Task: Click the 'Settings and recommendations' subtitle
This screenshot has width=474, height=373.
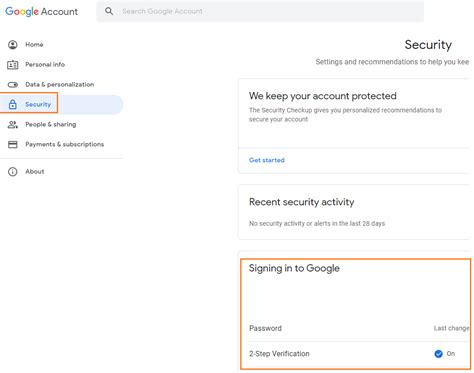Action: (392, 62)
